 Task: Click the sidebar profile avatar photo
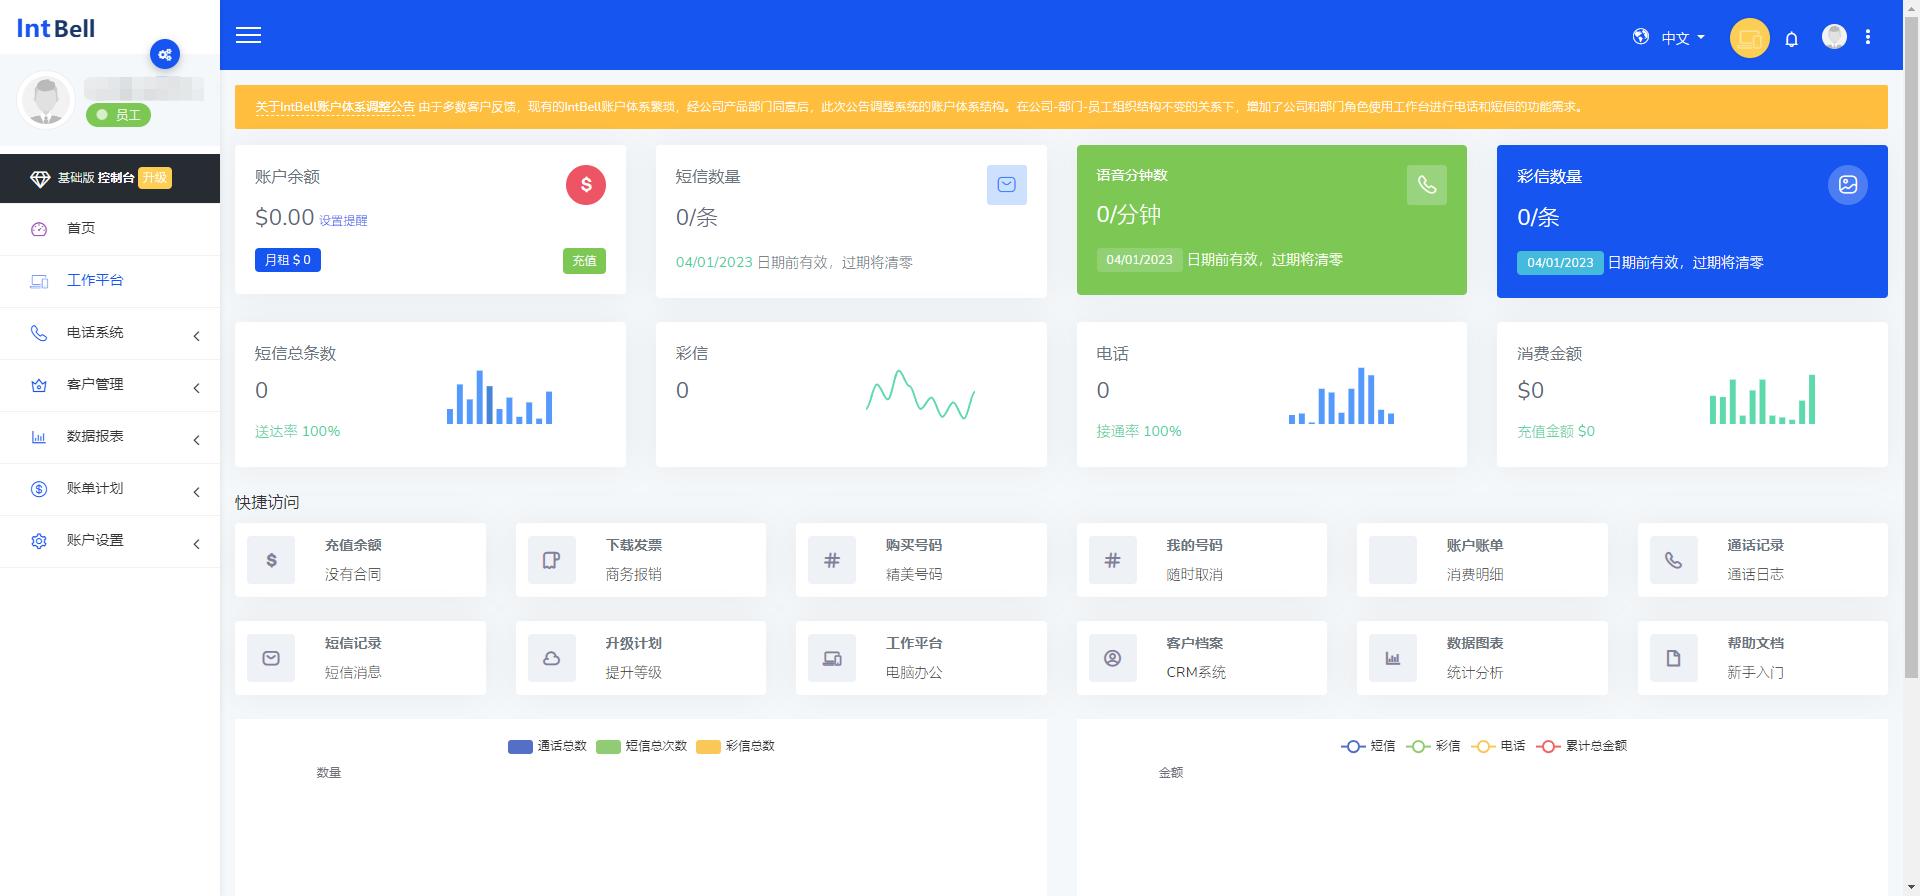[x=46, y=100]
